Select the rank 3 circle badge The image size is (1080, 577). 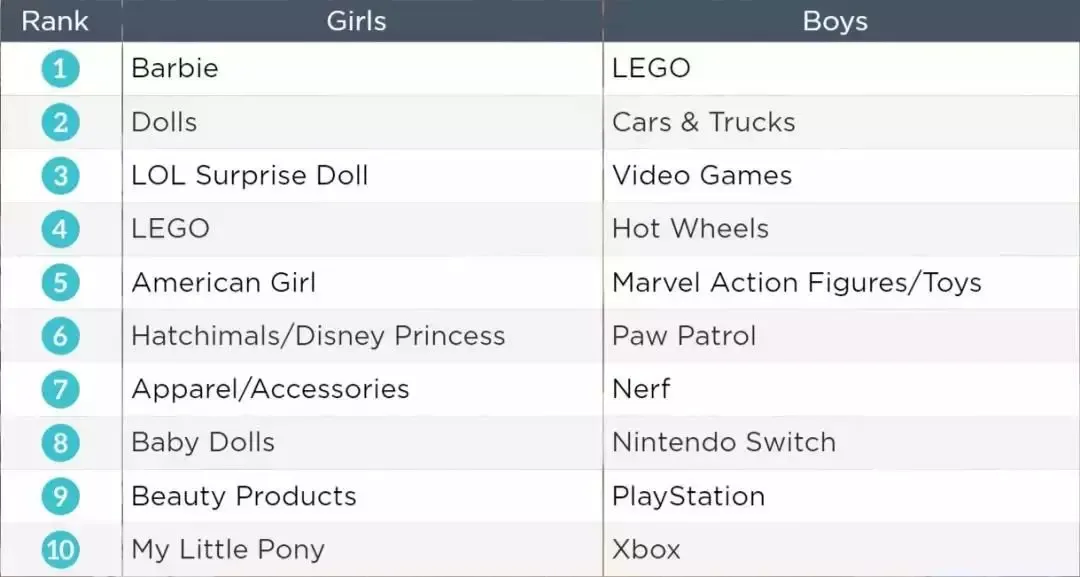tap(60, 176)
